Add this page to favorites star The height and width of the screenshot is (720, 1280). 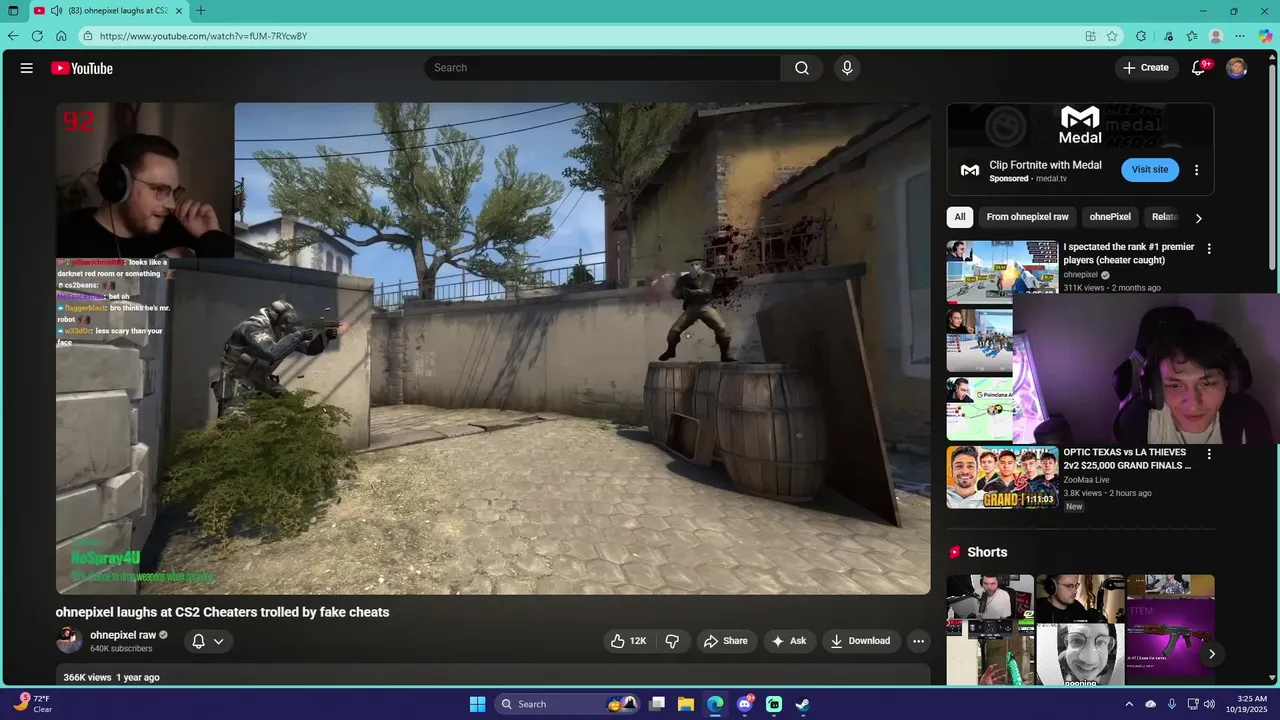click(1112, 36)
